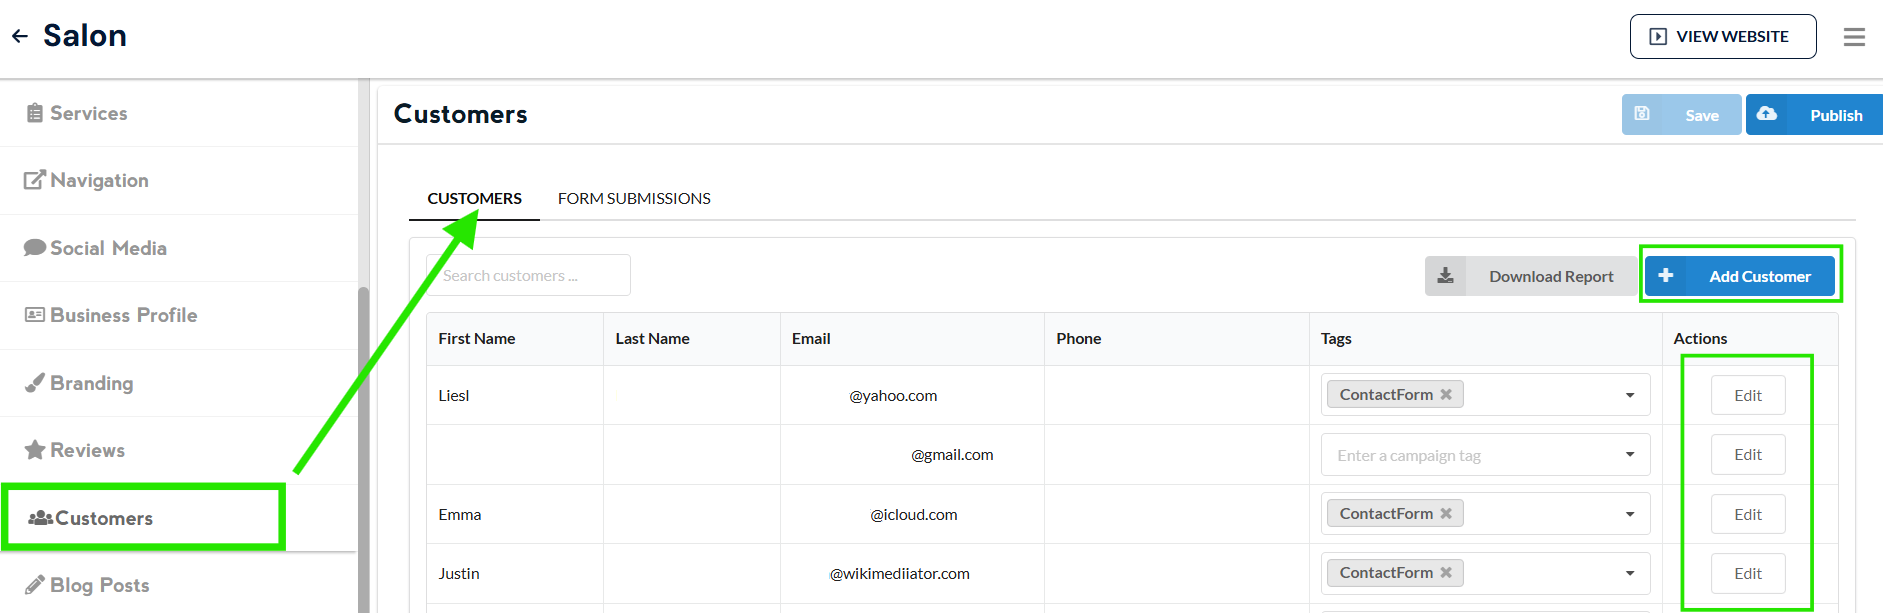Switch to the Form Submissions tab
This screenshot has height=613, width=1883.
(x=634, y=199)
